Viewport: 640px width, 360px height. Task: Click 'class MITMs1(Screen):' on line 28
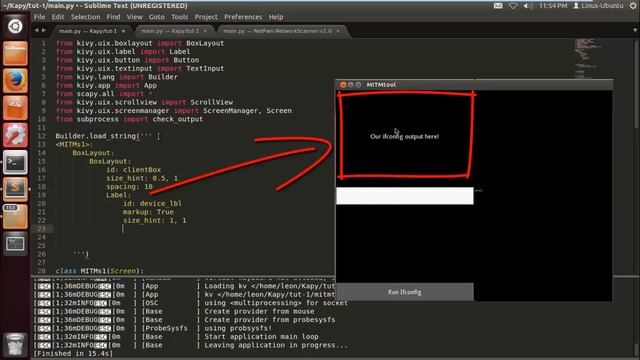coord(100,271)
